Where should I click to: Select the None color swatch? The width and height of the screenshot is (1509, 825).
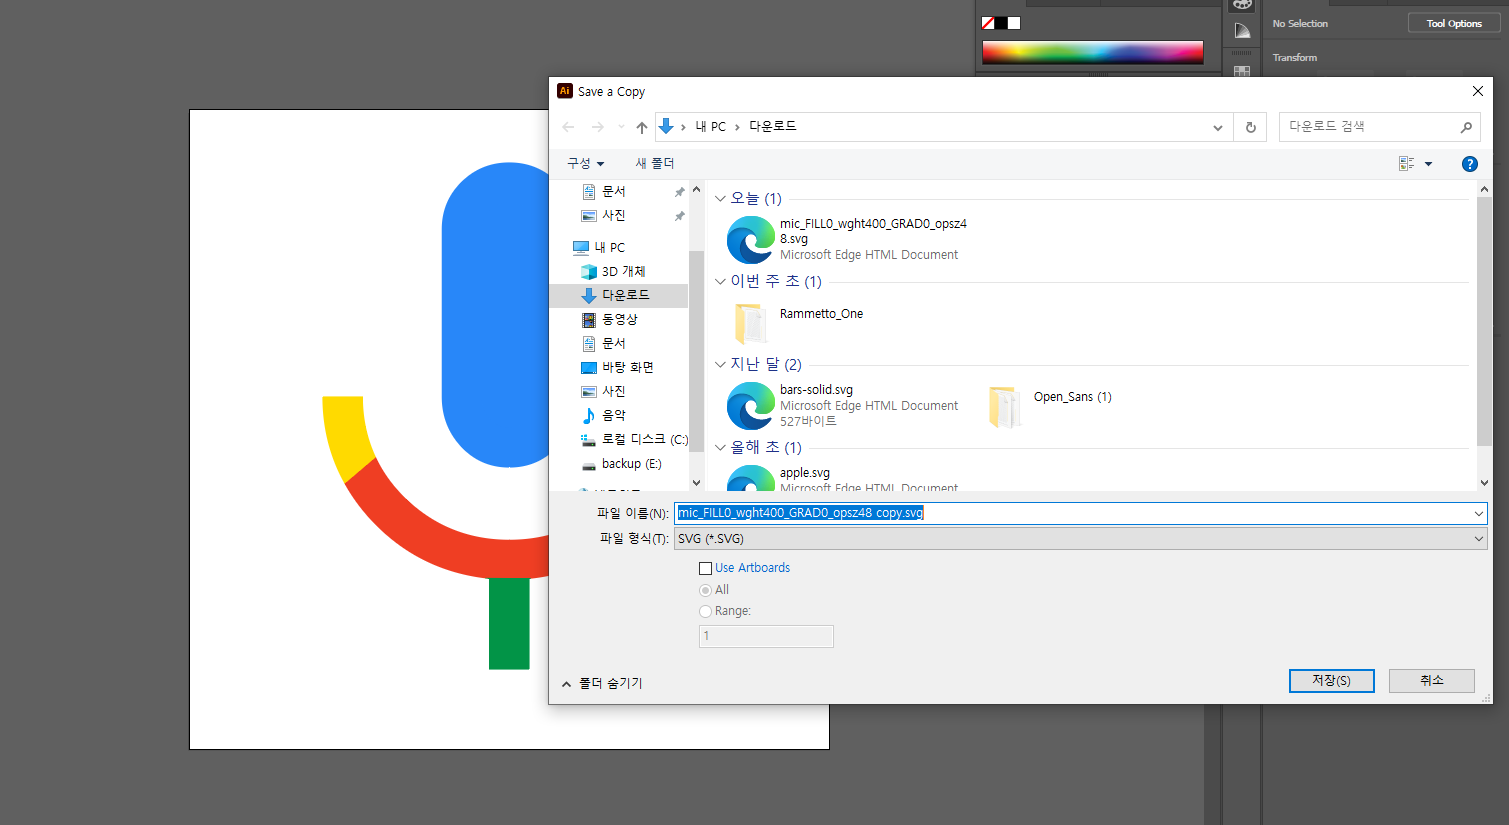point(988,23)
